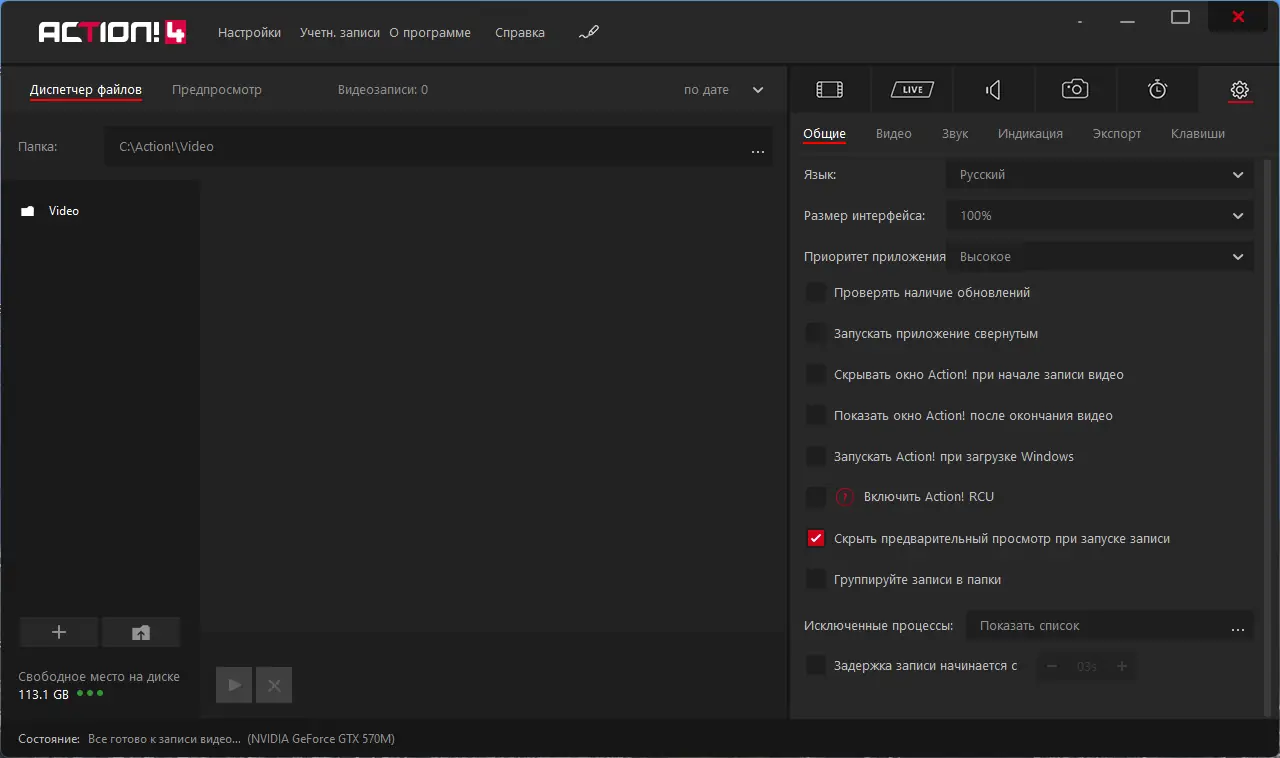1280x758 pixels.
Task: Open the Учетн. записи menu
Action: (x=340, y=33)
